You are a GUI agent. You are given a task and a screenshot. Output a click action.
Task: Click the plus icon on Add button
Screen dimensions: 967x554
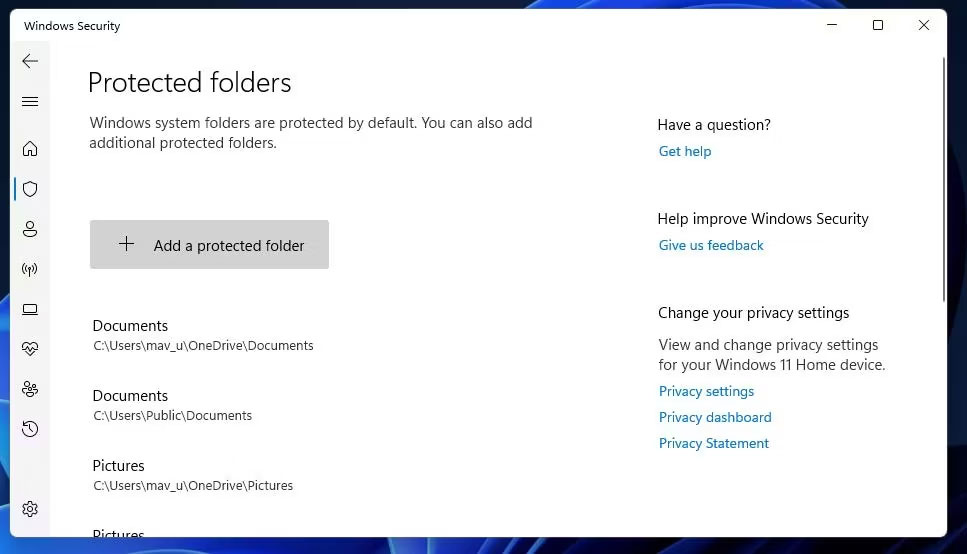pos(126,244)
